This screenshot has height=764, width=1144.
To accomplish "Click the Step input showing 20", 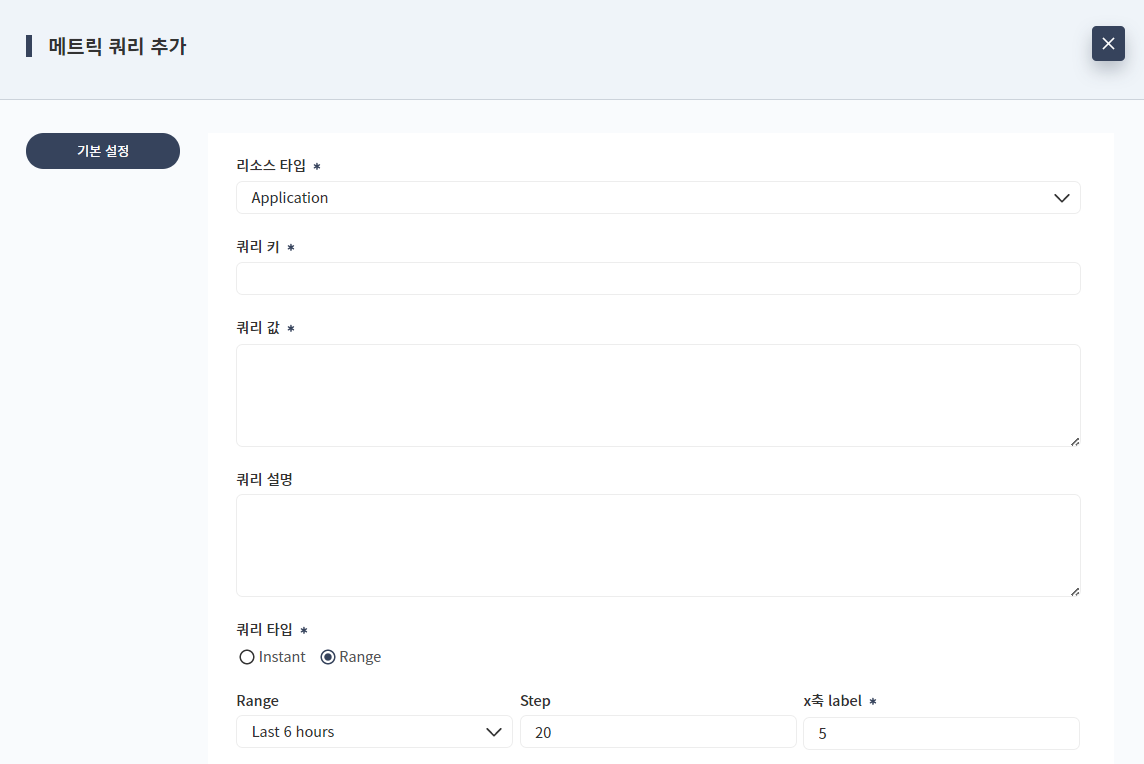I will point(658,732).
